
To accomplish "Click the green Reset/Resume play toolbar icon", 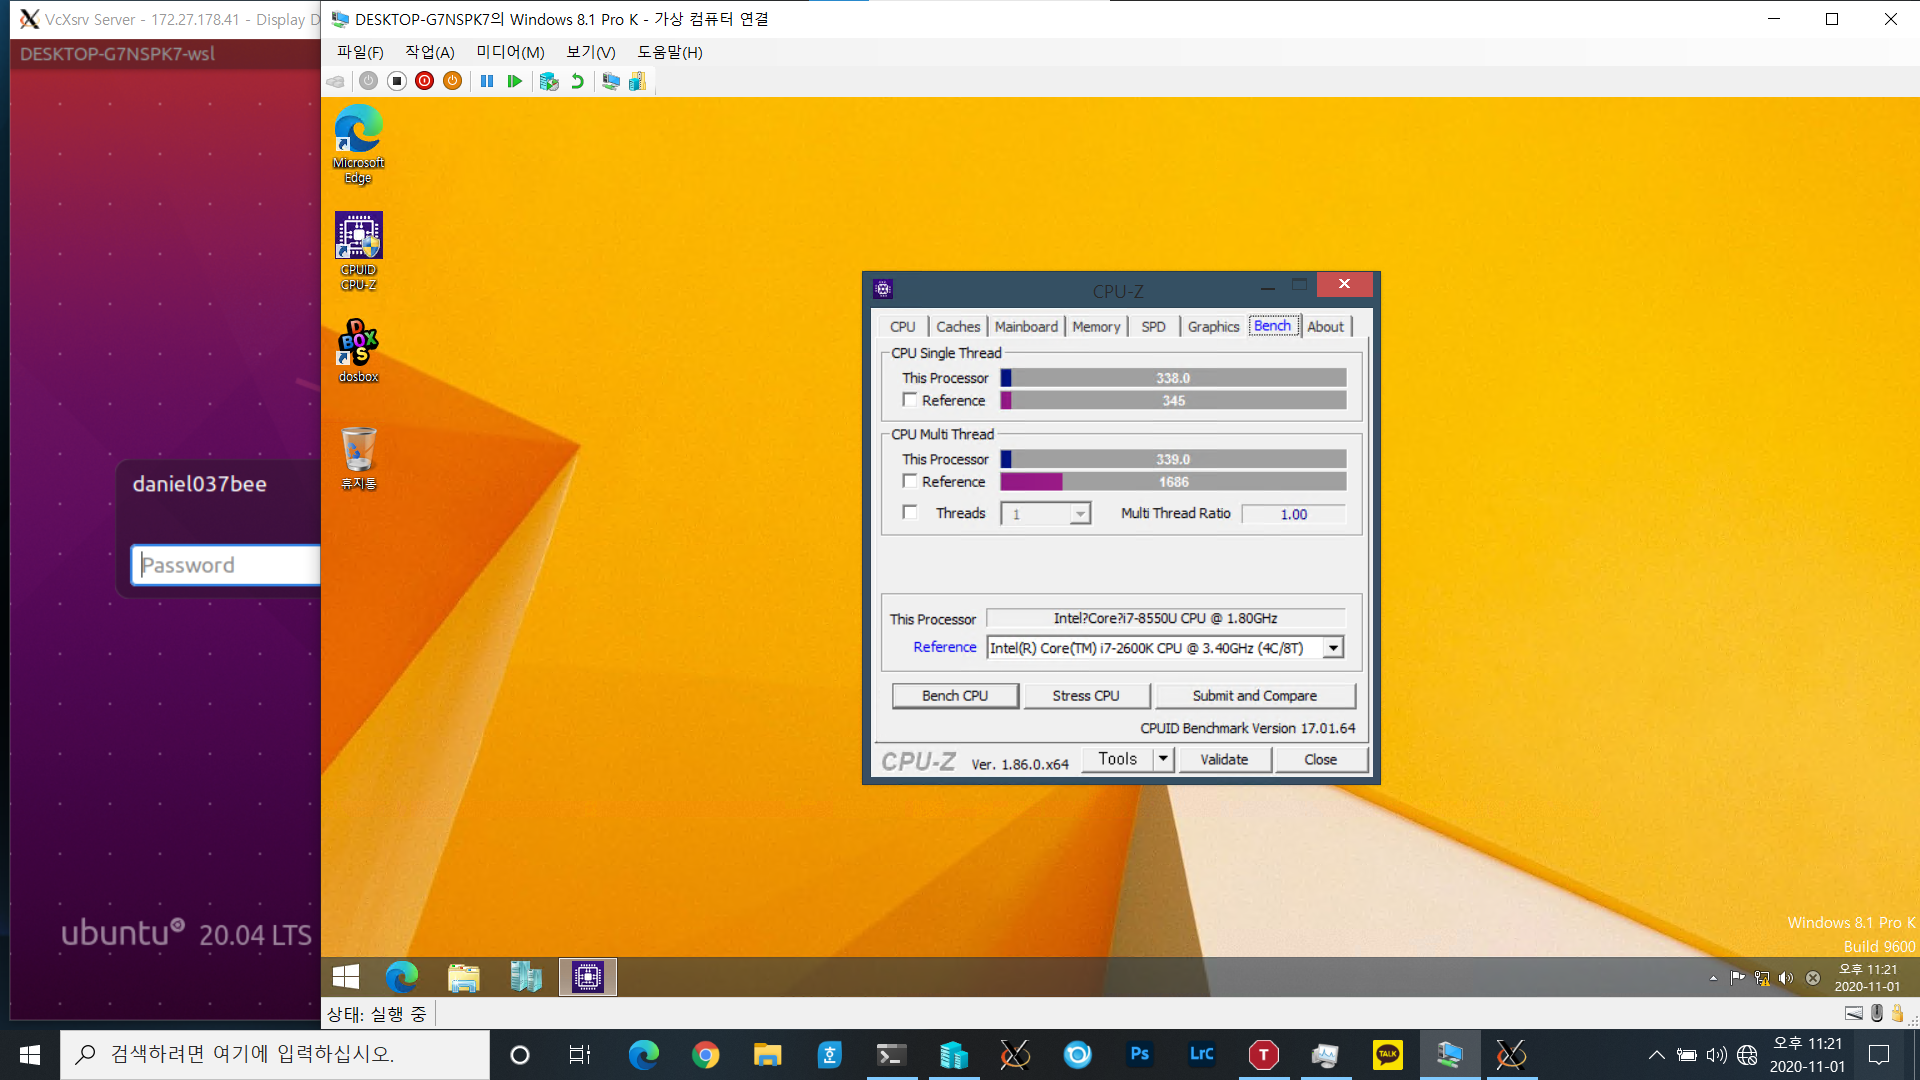I will [x=515, y=81].
